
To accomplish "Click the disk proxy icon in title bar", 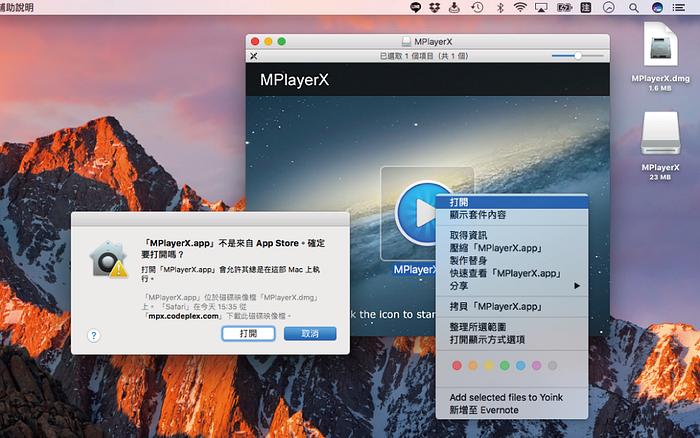I will [406, 42].
